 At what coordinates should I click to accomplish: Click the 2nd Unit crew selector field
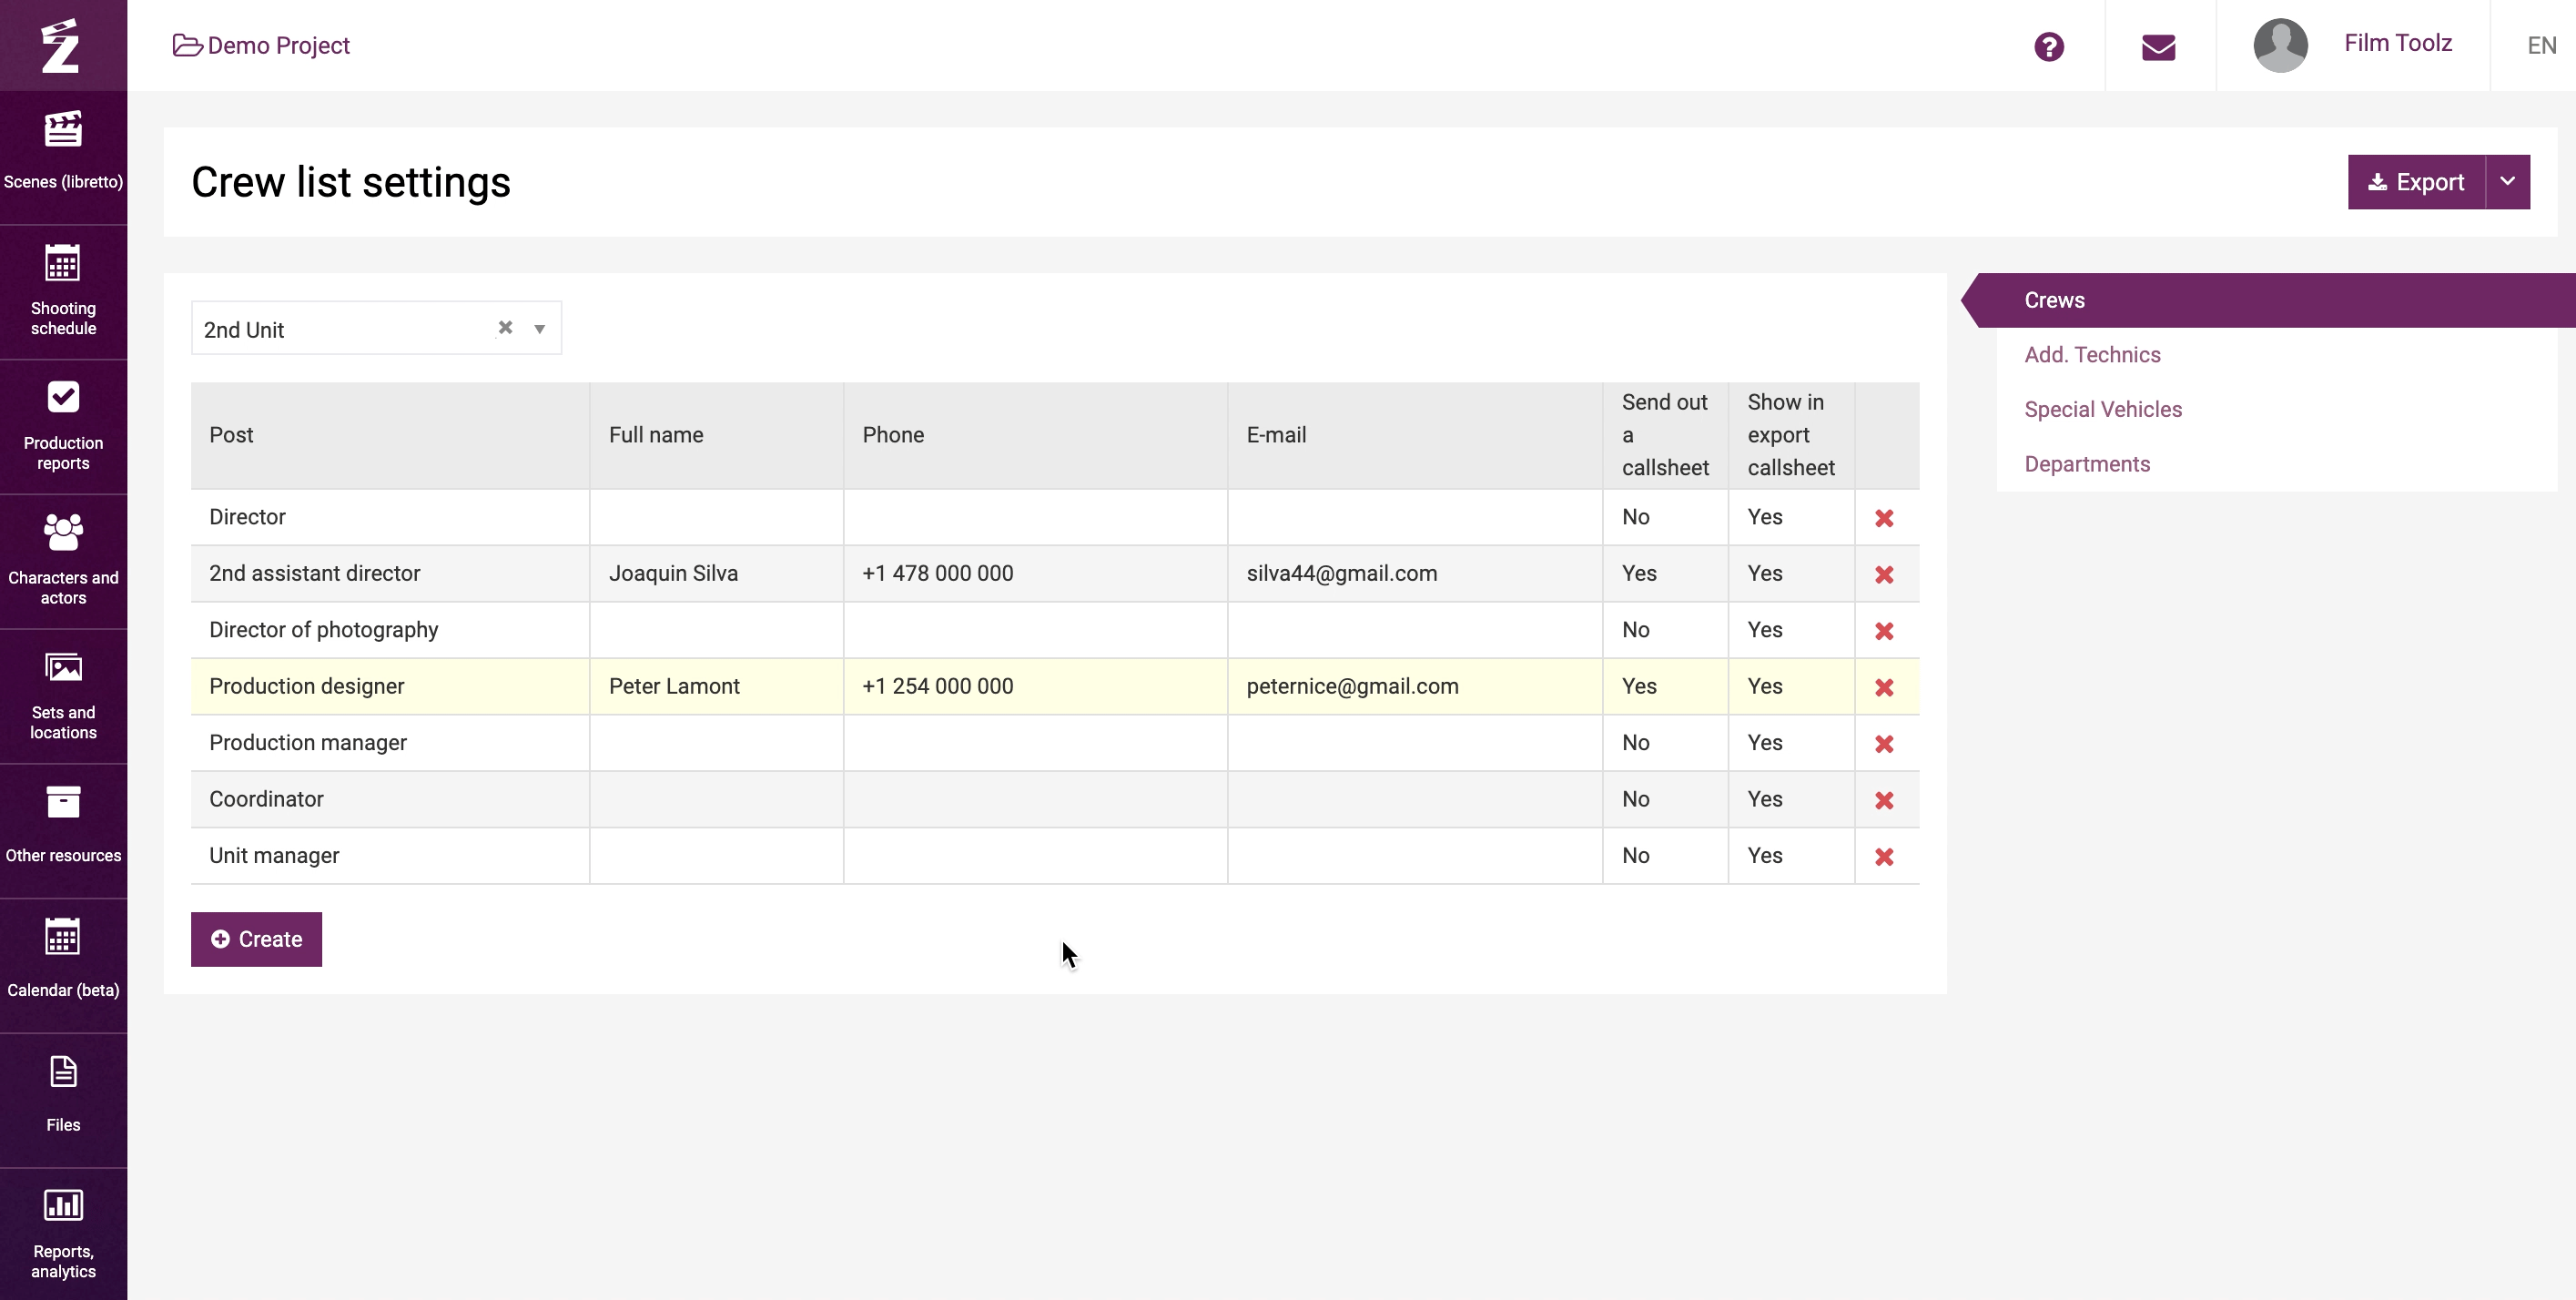376,328
